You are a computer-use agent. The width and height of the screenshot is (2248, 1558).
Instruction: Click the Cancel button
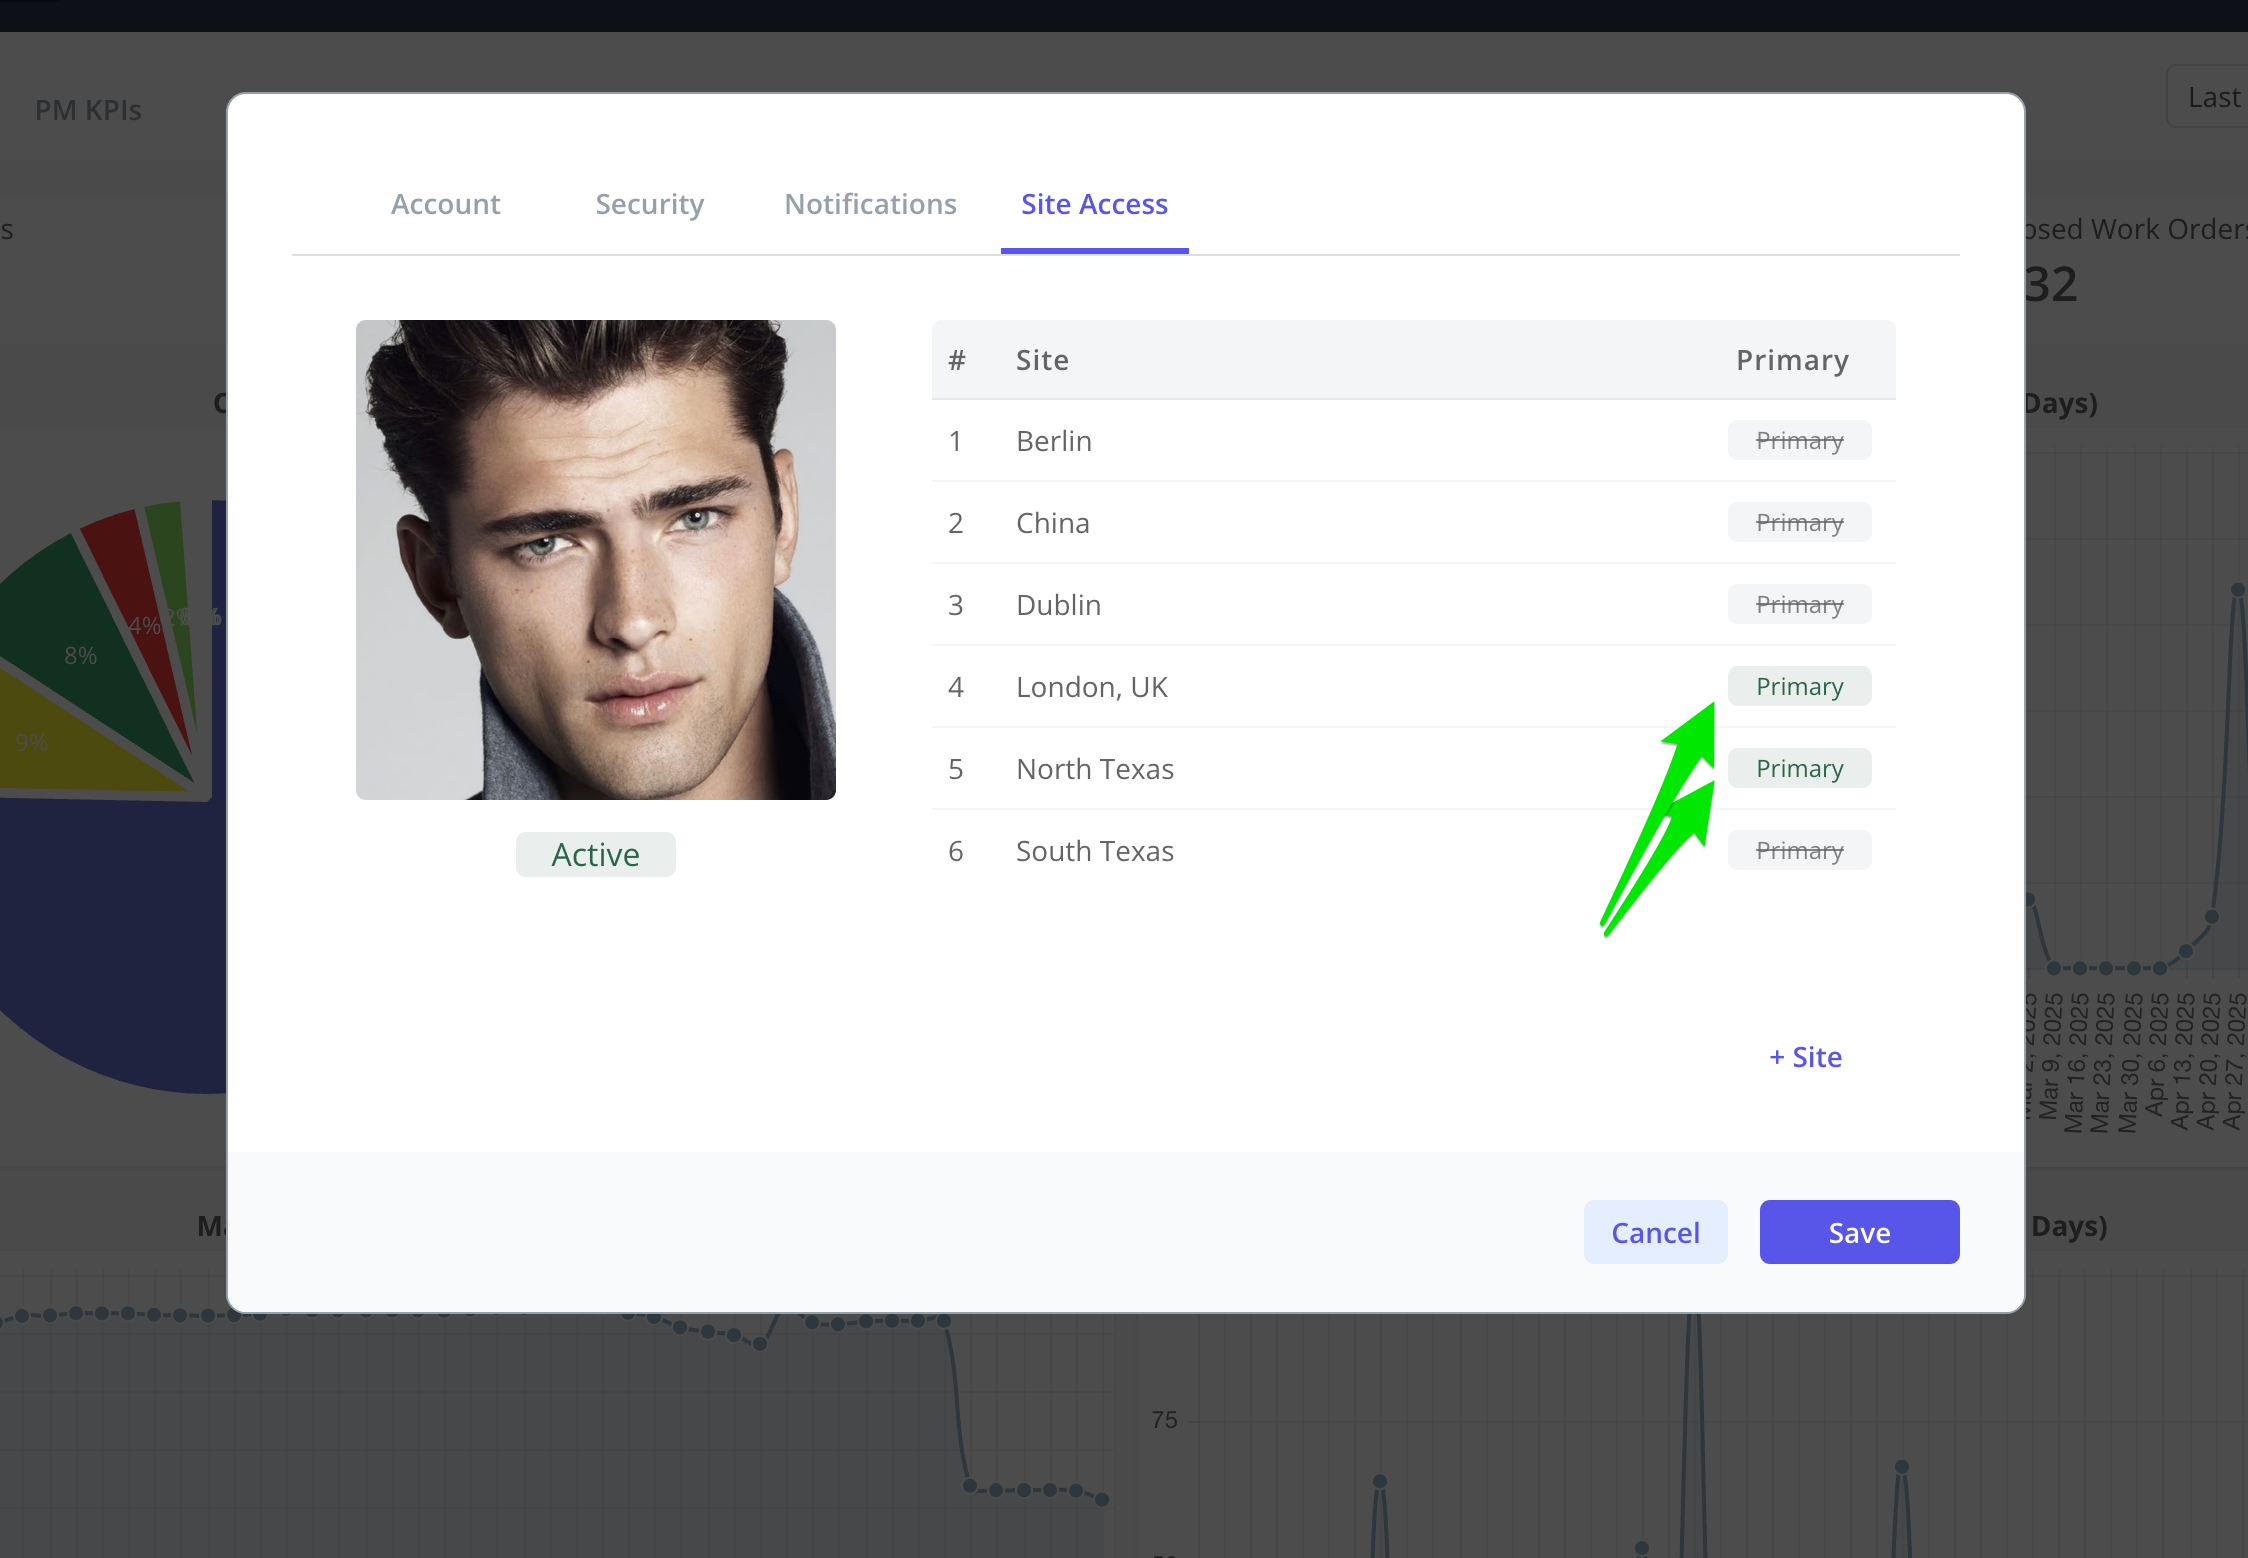1655,1232
